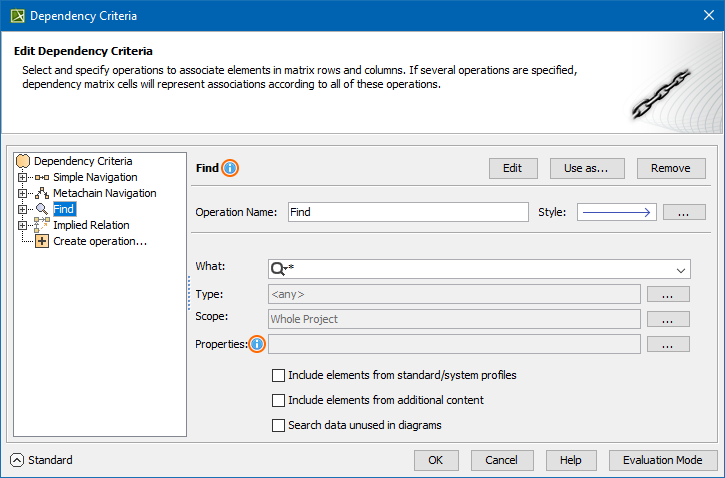
Task: Open the What dropdown list
Action: click(681, 269)
